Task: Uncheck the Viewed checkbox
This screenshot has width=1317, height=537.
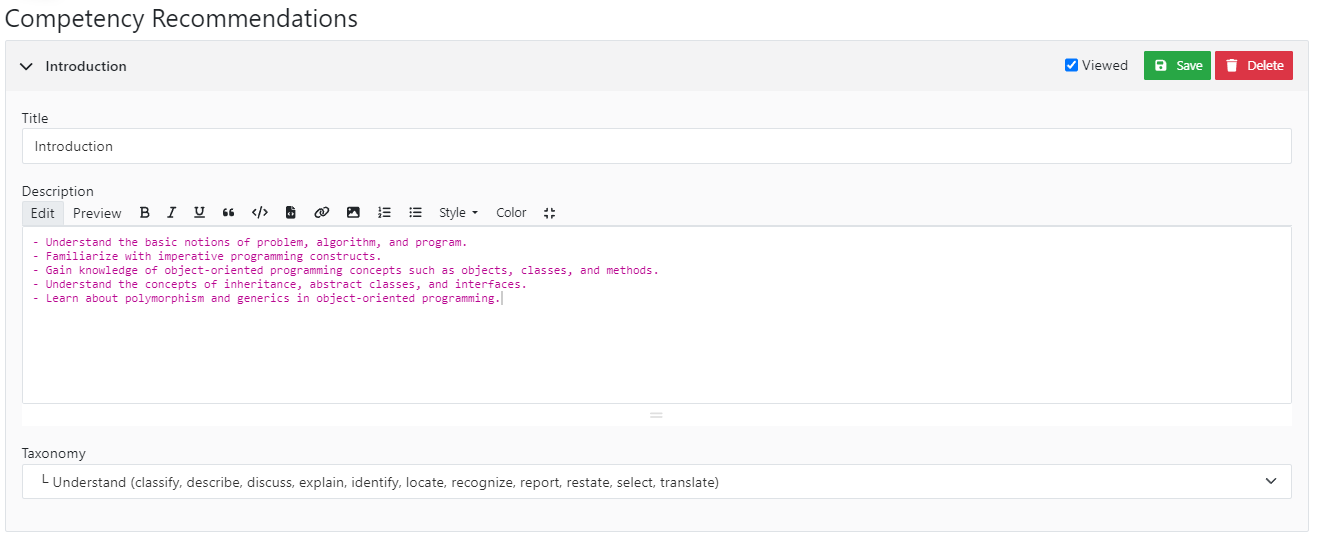Action: coord(1072,66)
